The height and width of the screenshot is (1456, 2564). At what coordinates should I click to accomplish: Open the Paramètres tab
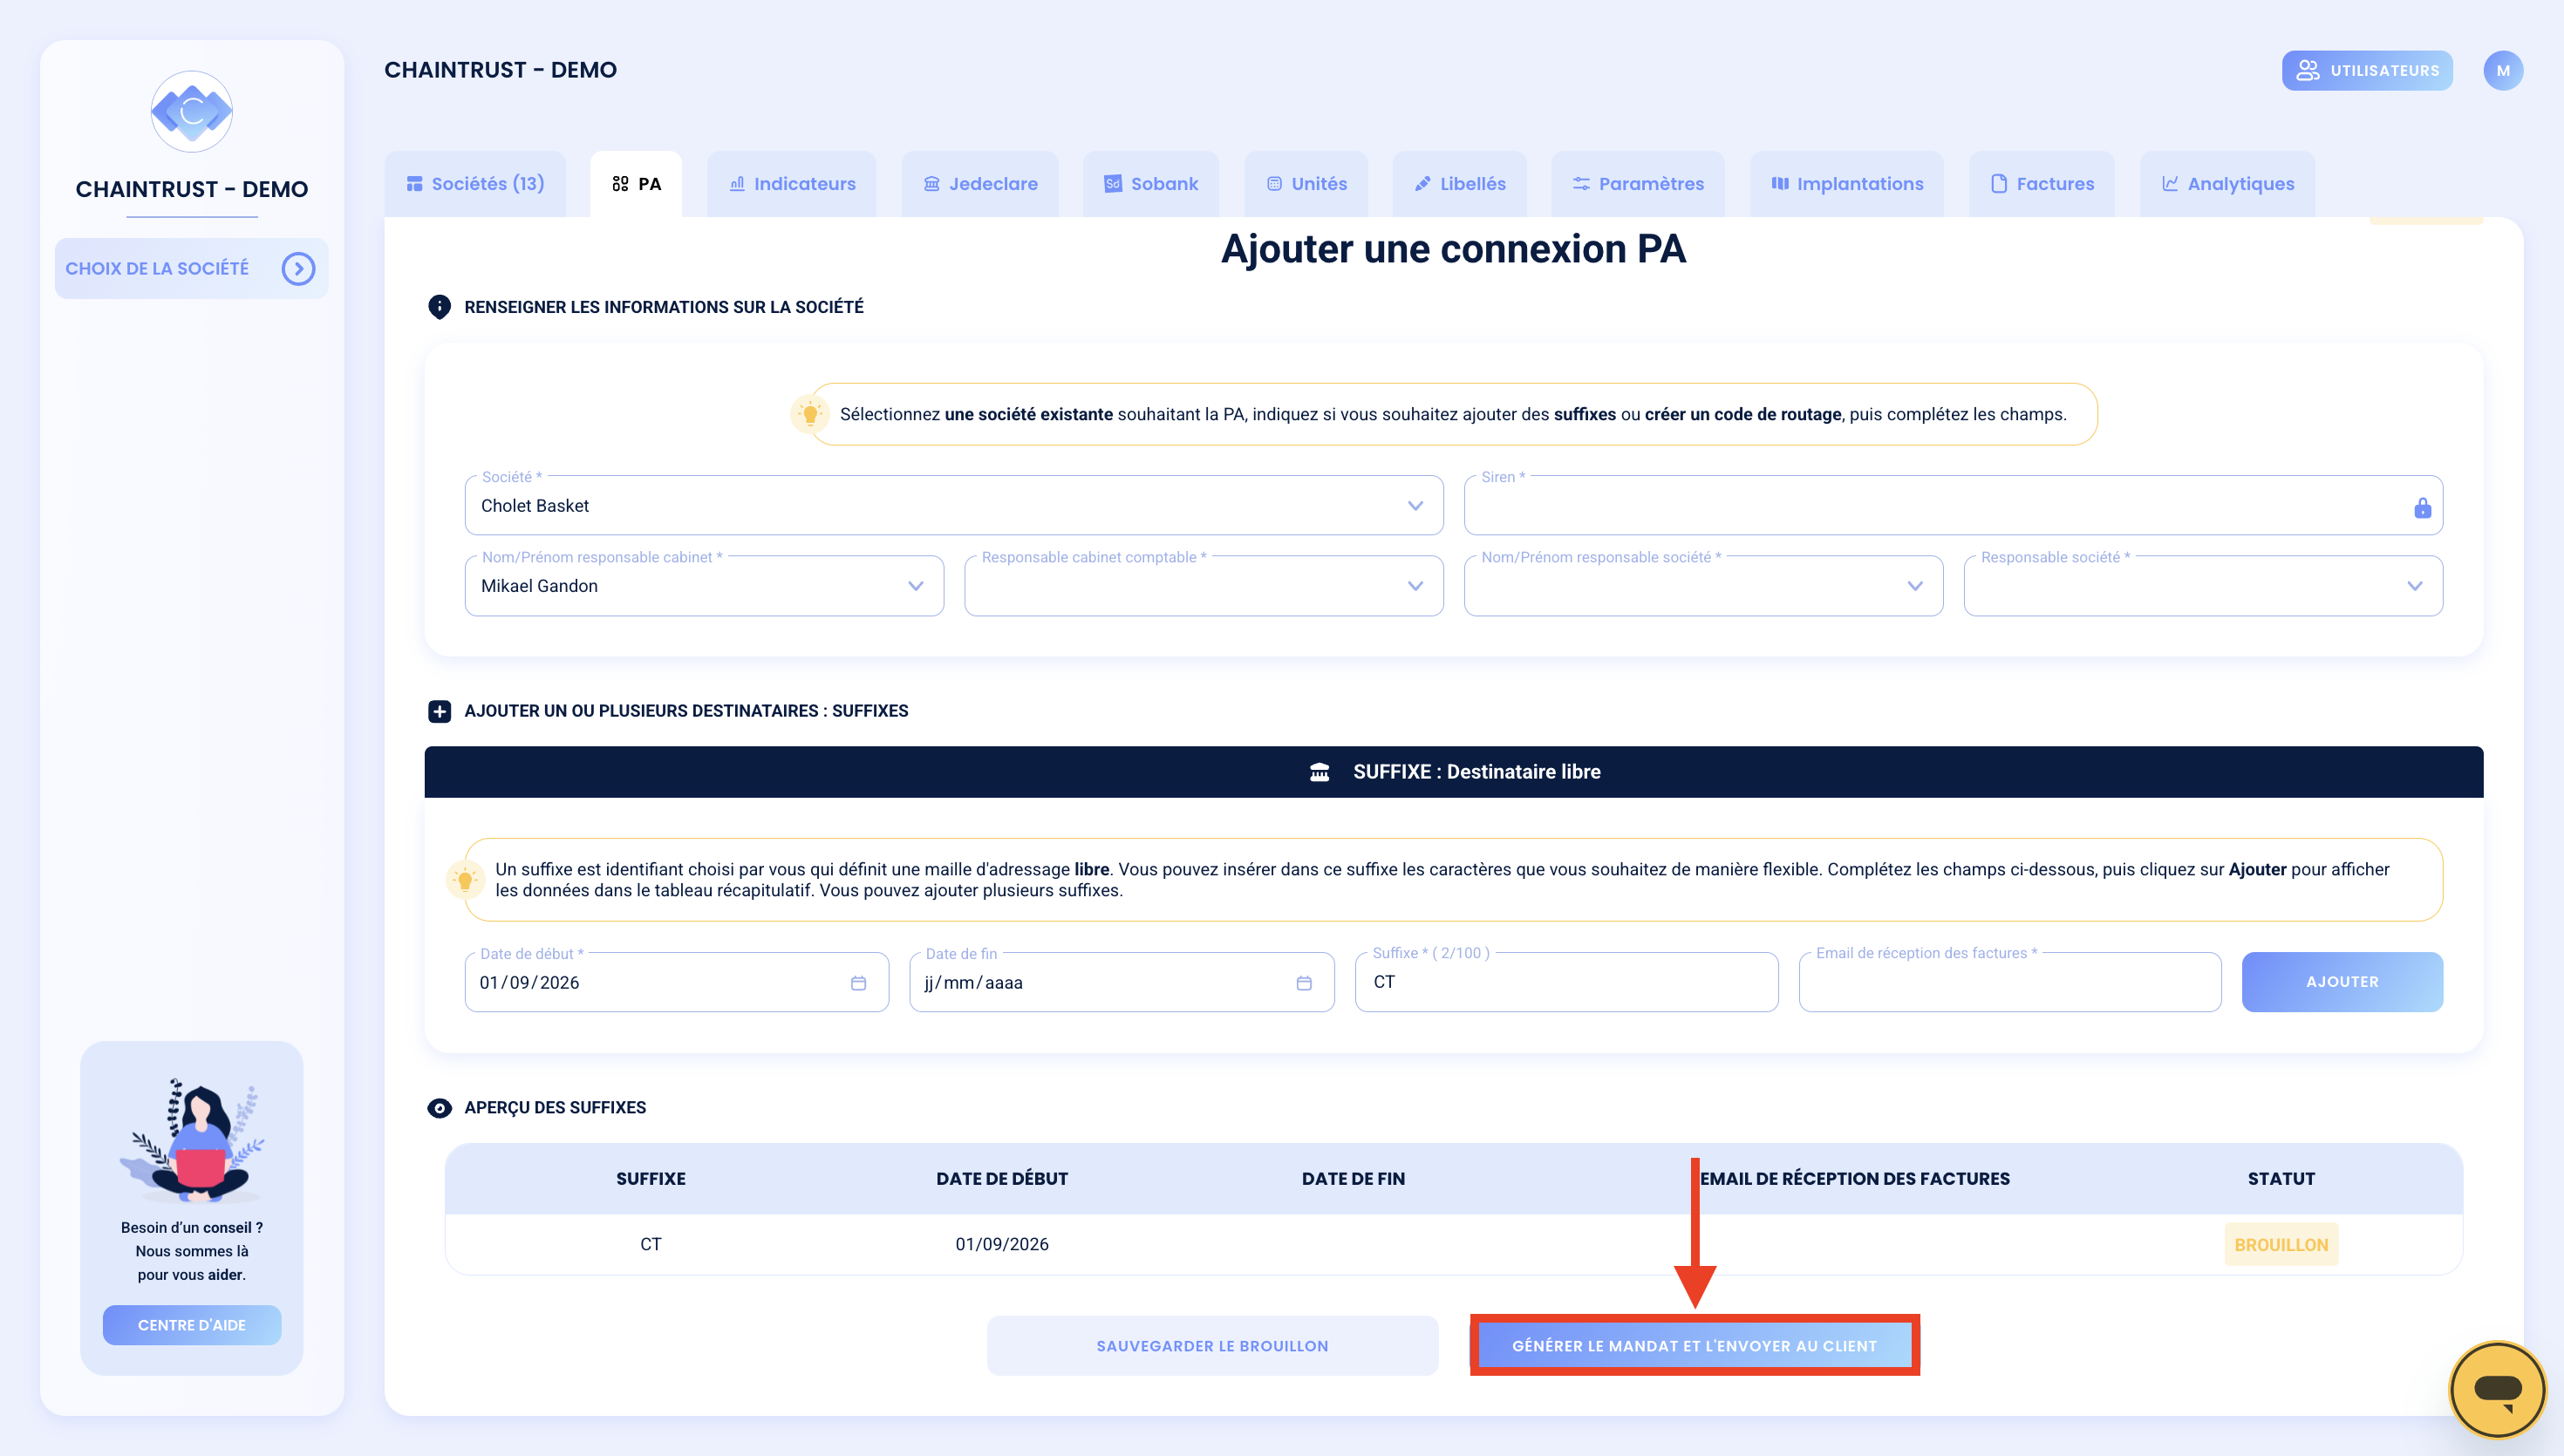point(1638,184)
